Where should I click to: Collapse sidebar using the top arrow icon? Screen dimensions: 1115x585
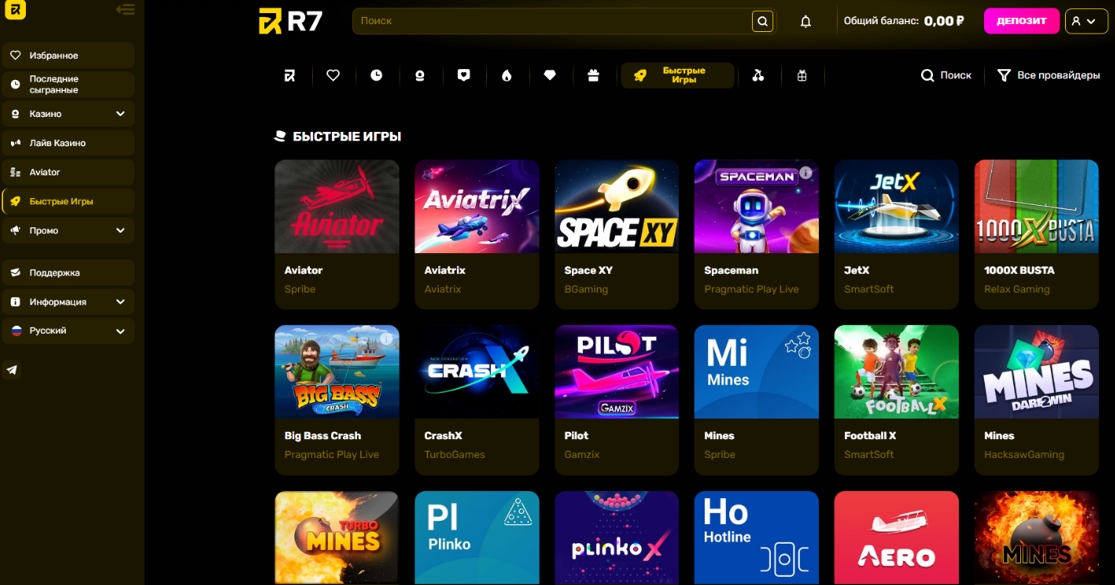[x=125, y=9]
